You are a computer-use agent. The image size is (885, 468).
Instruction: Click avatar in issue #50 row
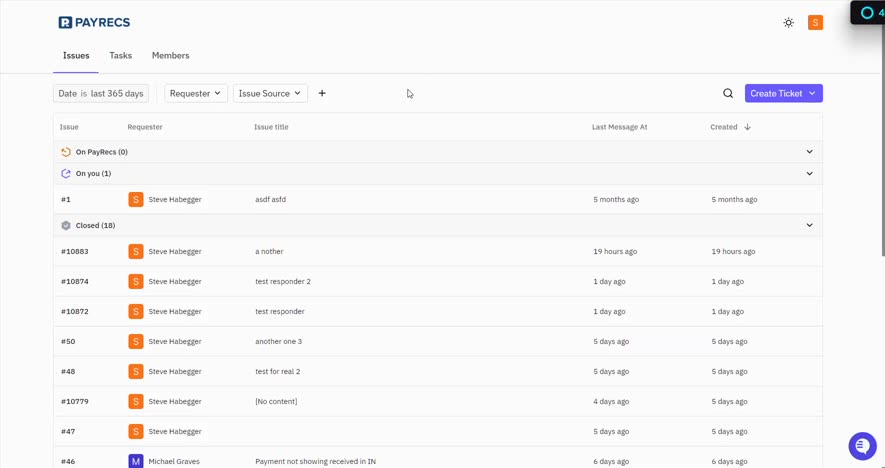[x=135, y=341]
